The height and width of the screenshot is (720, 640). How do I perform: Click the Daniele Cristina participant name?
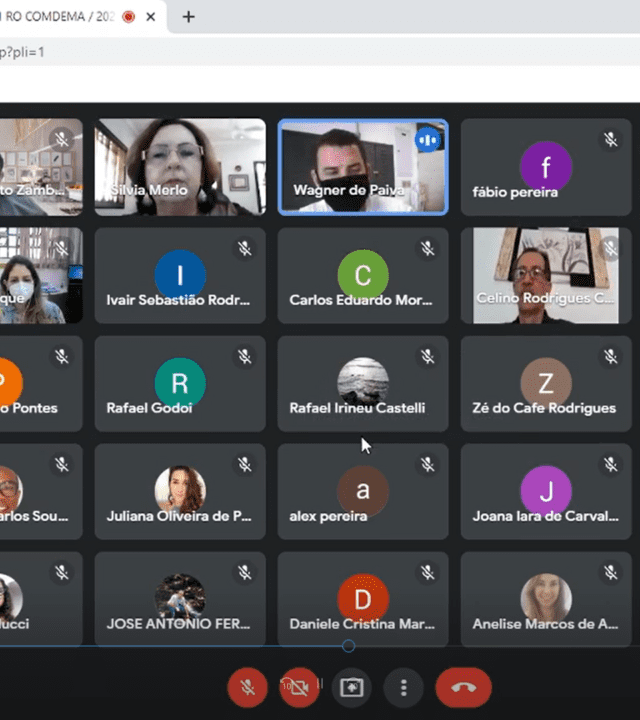[x=362, y=624]
